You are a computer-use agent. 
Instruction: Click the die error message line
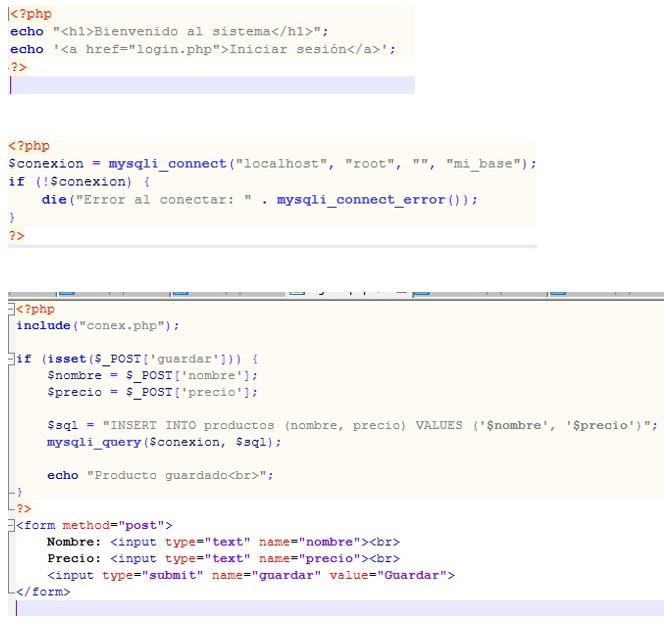259,199
